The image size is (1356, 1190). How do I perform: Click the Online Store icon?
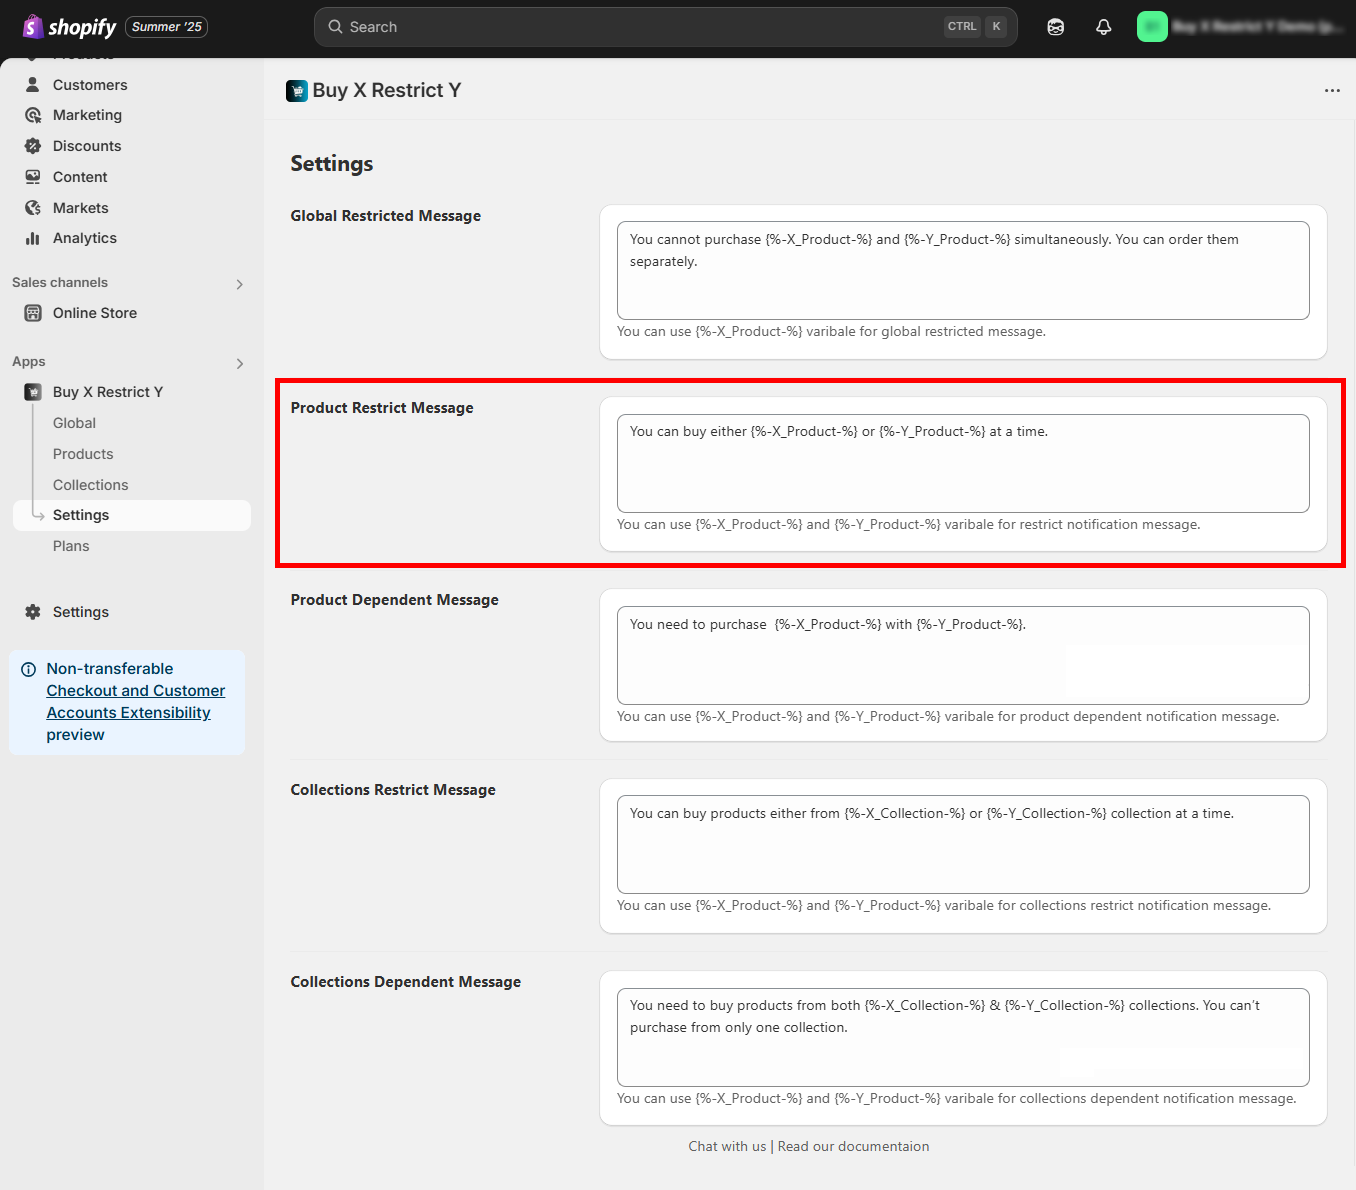(x=33, y=313)
